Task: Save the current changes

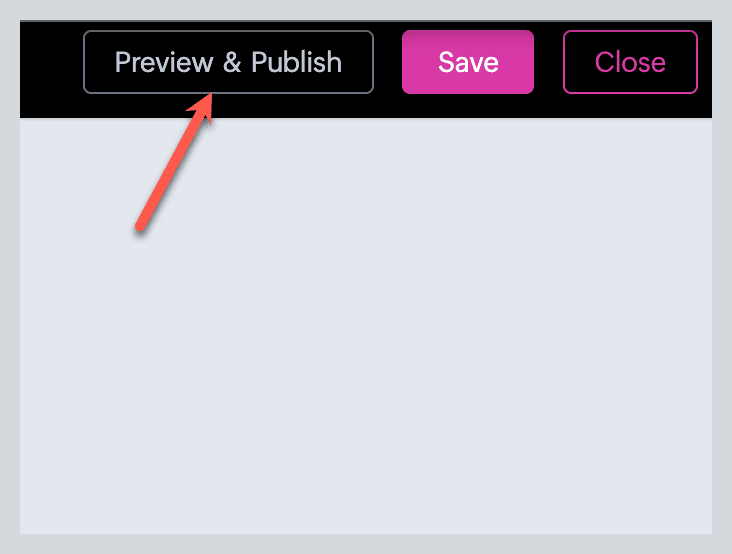Action: [x=468, y=62]
